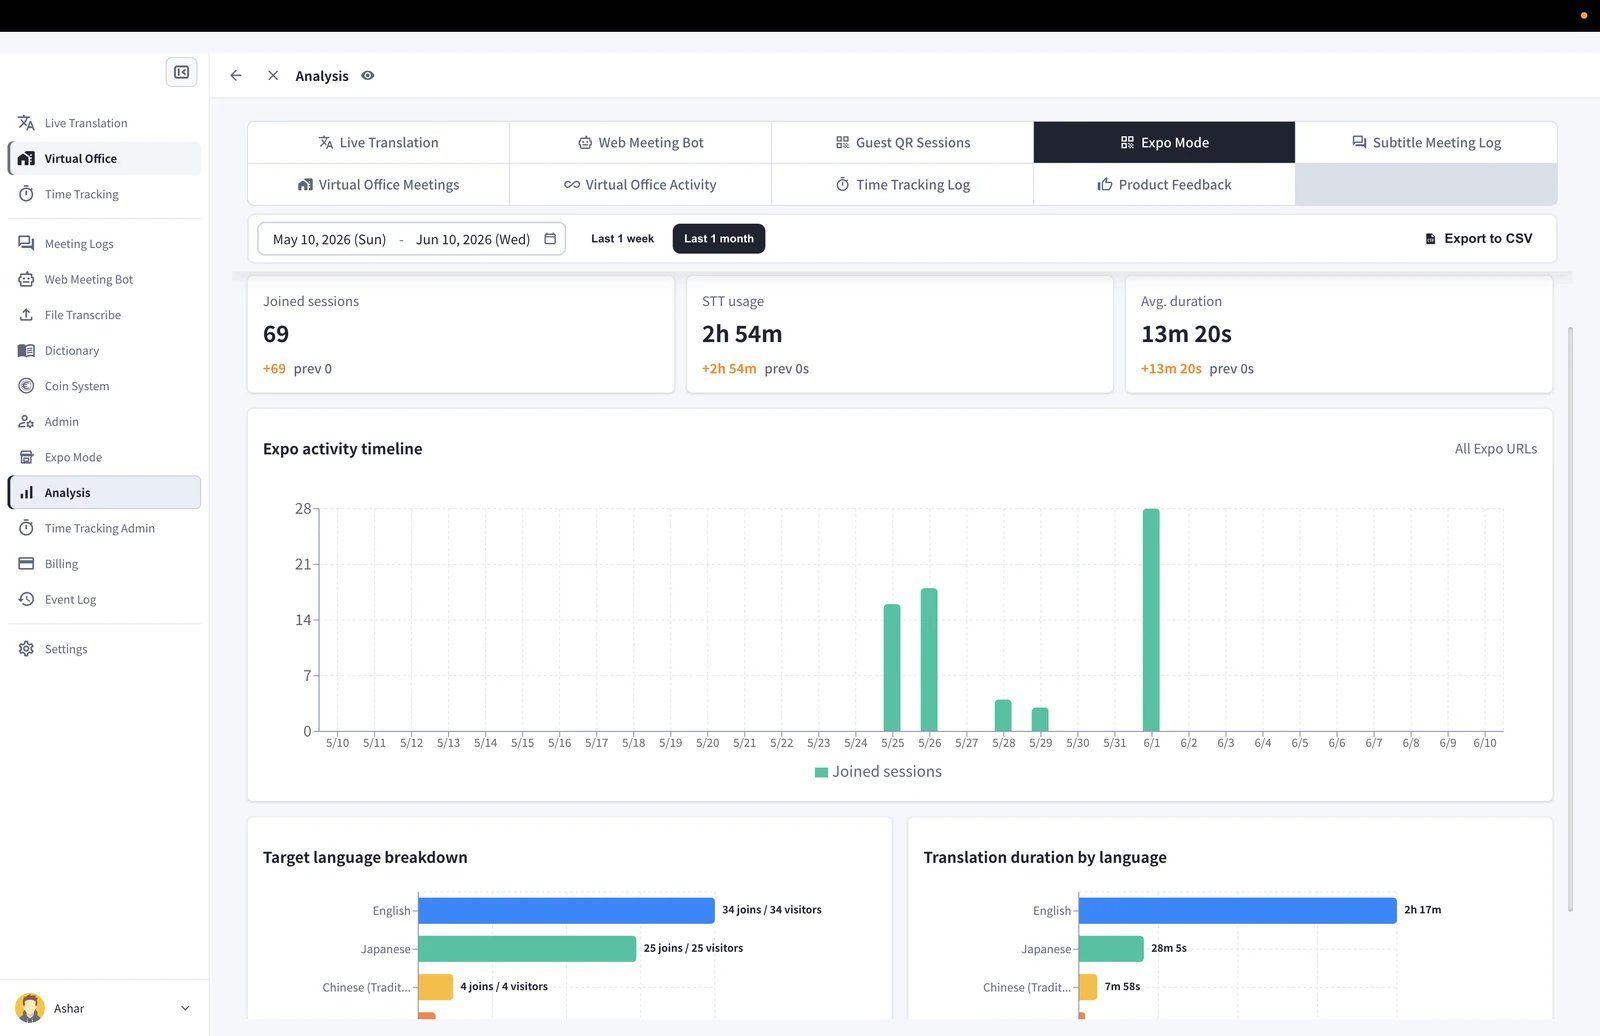Click the back arrow icon

pos(236,76)
